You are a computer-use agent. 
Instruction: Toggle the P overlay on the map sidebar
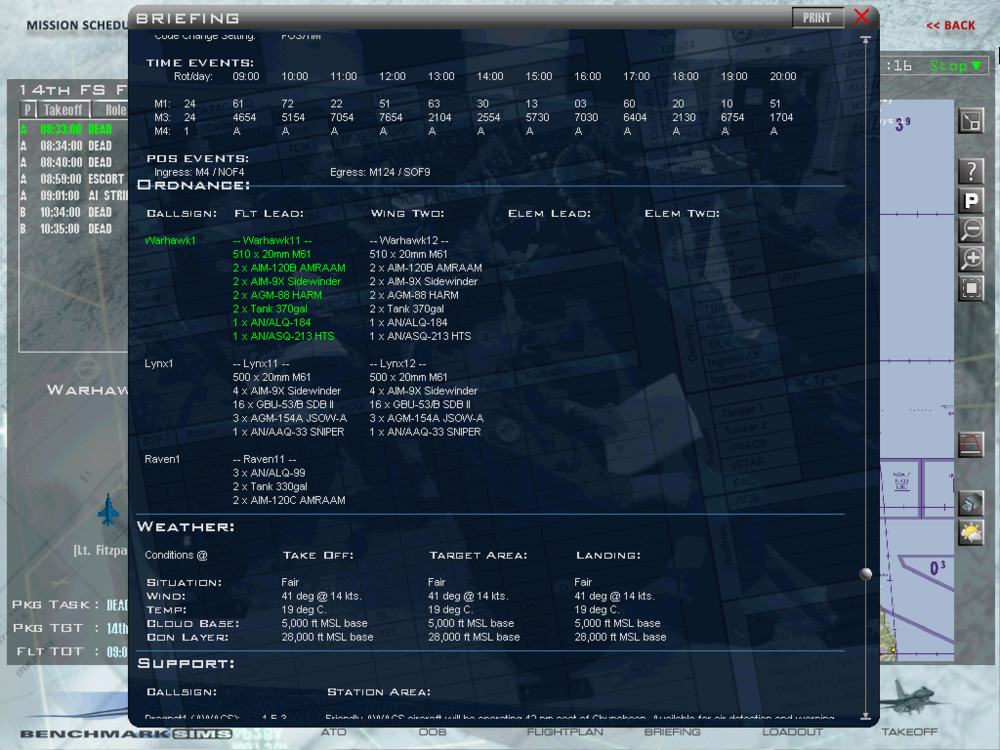pyautogui.click(x=970, y=200)
